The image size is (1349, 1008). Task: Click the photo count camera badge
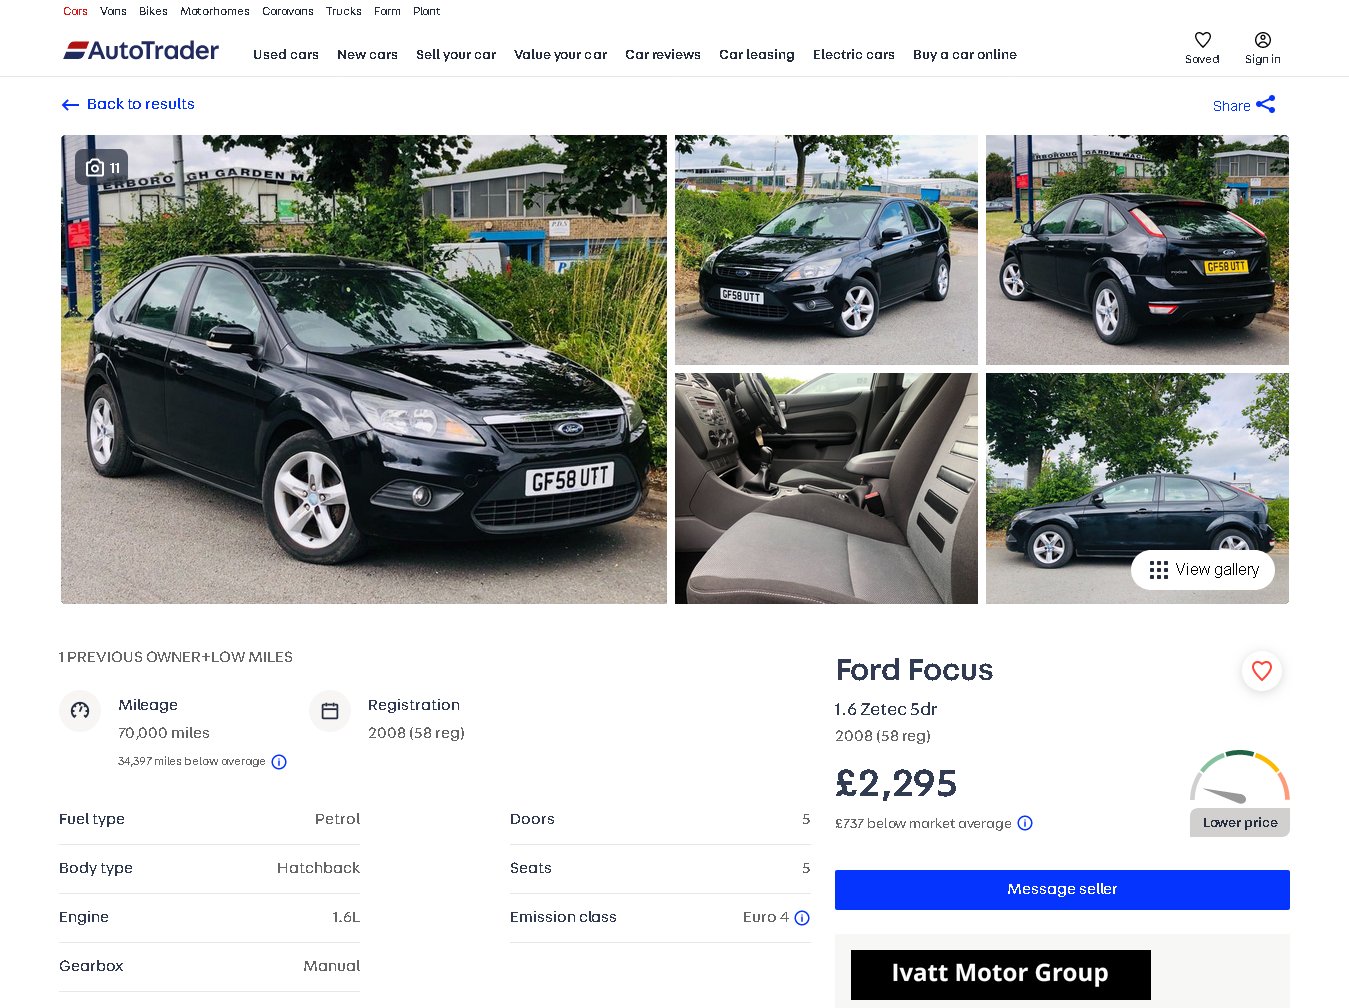click(x=102, y=167)
